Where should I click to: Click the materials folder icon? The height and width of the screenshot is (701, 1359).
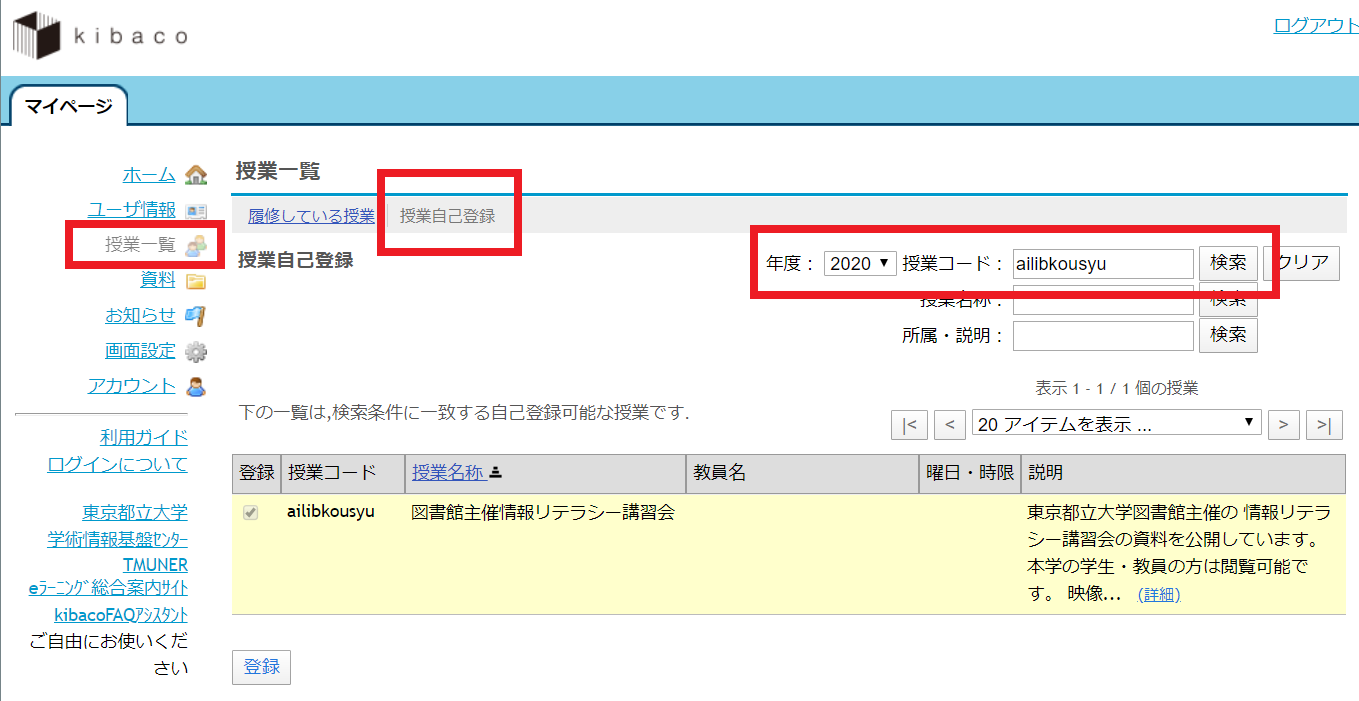tap(196, 281)
